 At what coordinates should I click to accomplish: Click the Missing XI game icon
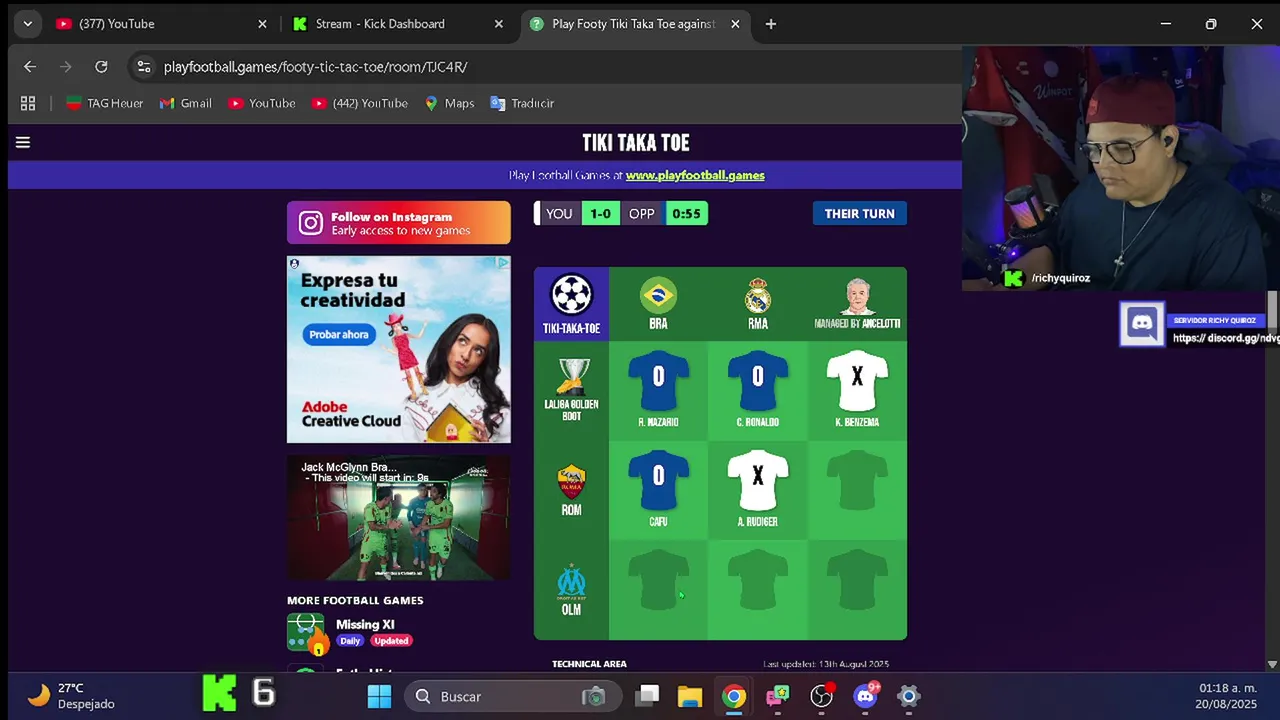point(306,633)
